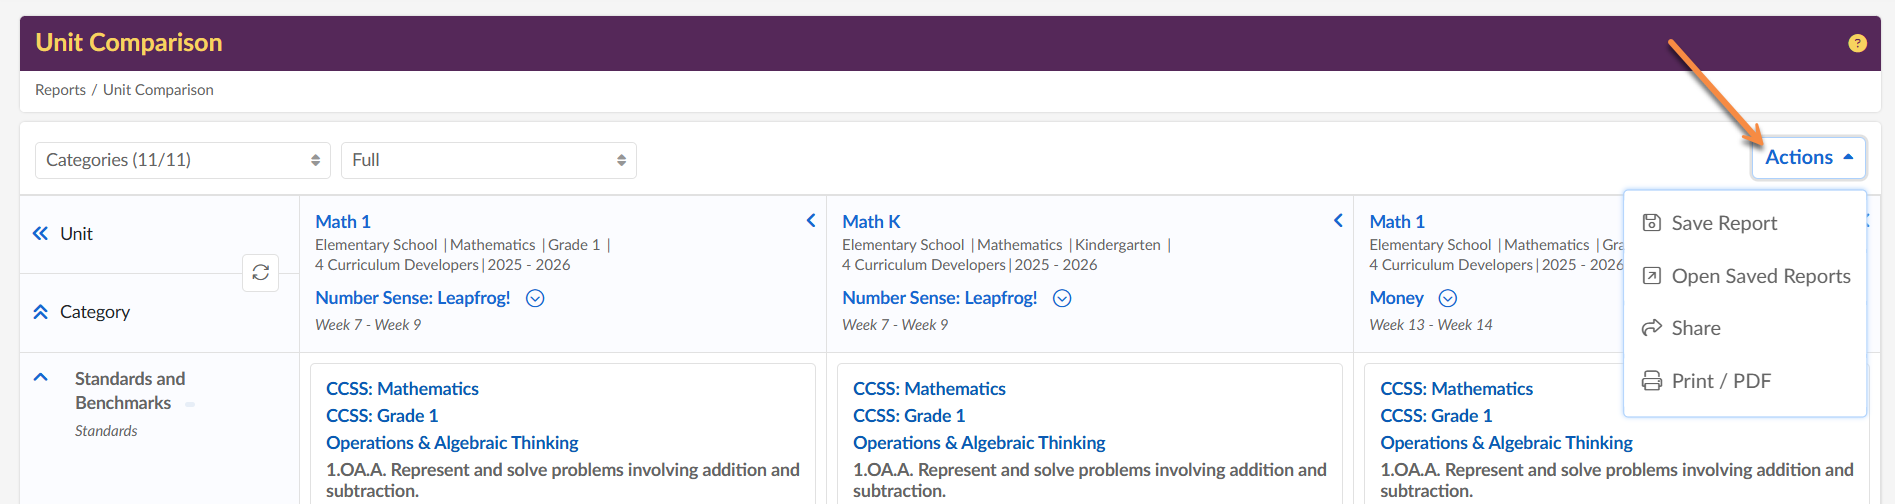
Task: Choose Print / PDF menu option
Action: [x=1721, y=381]
